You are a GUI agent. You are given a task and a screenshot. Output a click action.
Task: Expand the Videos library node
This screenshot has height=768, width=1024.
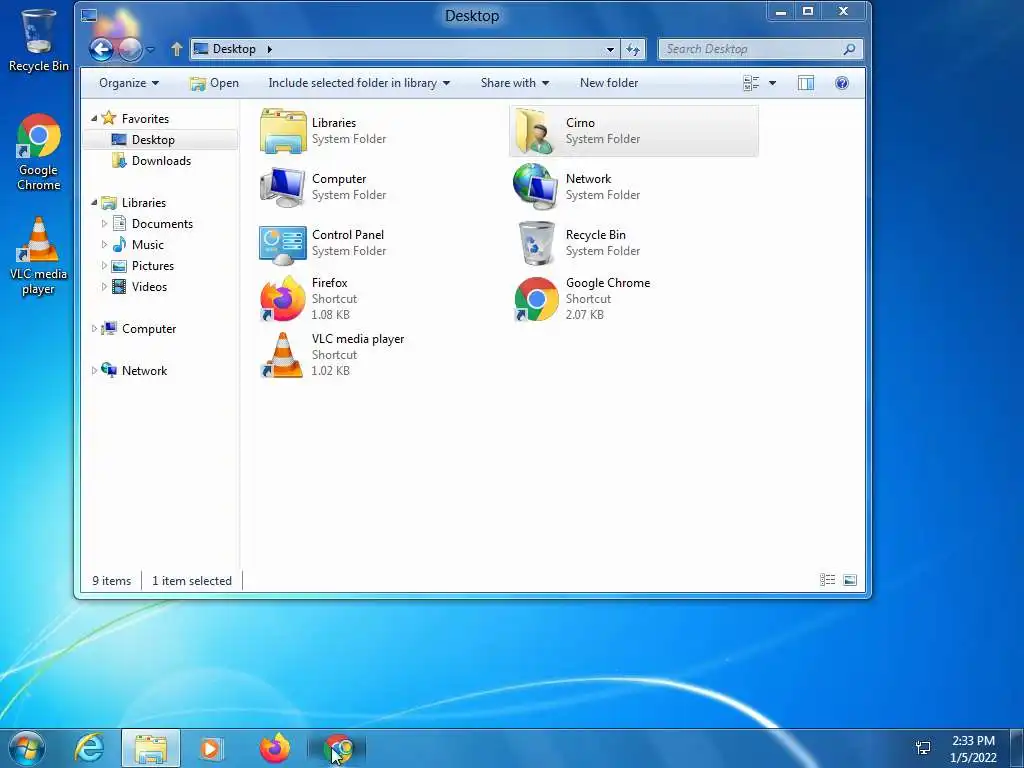[104, 286]
